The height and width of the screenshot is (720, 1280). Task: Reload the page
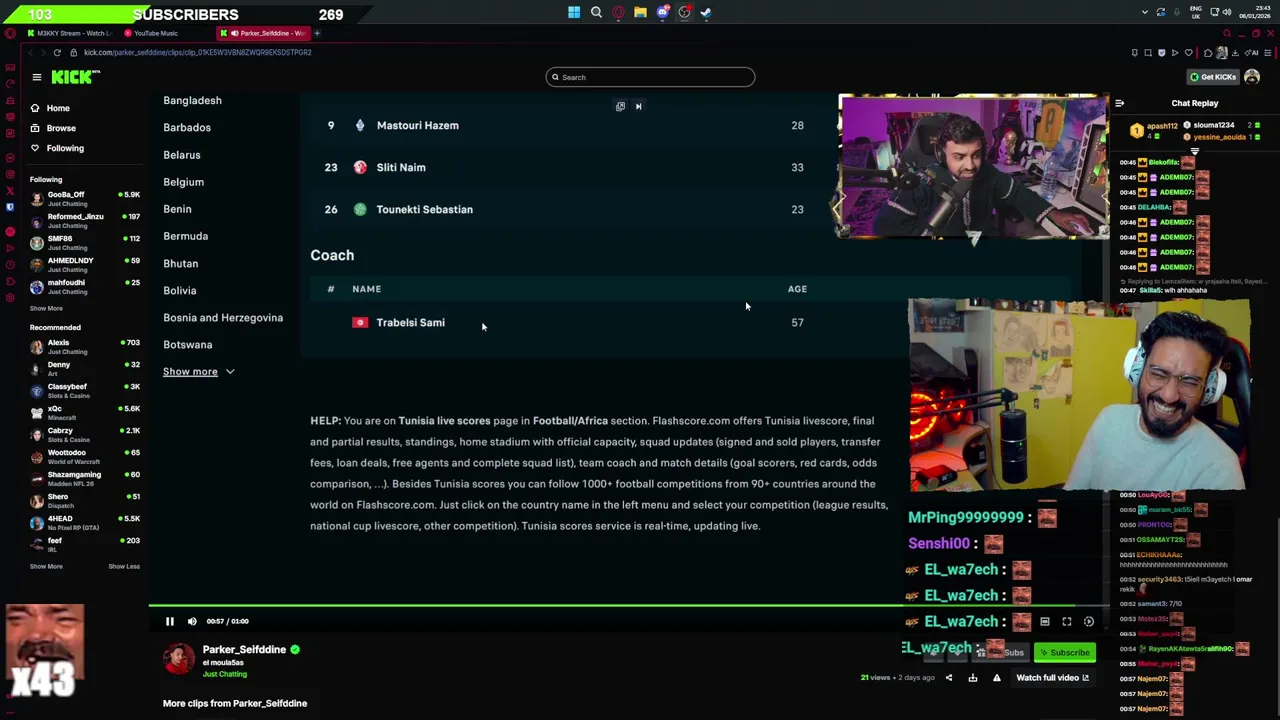pos(57,52)
